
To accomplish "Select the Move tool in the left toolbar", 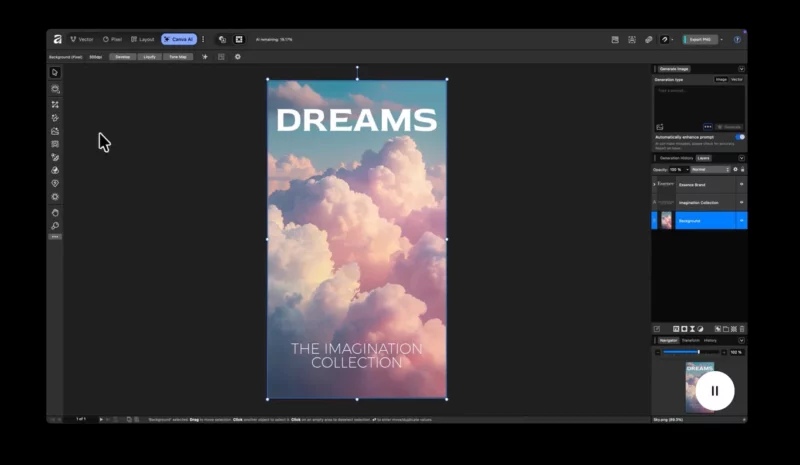I will (55, 73).
